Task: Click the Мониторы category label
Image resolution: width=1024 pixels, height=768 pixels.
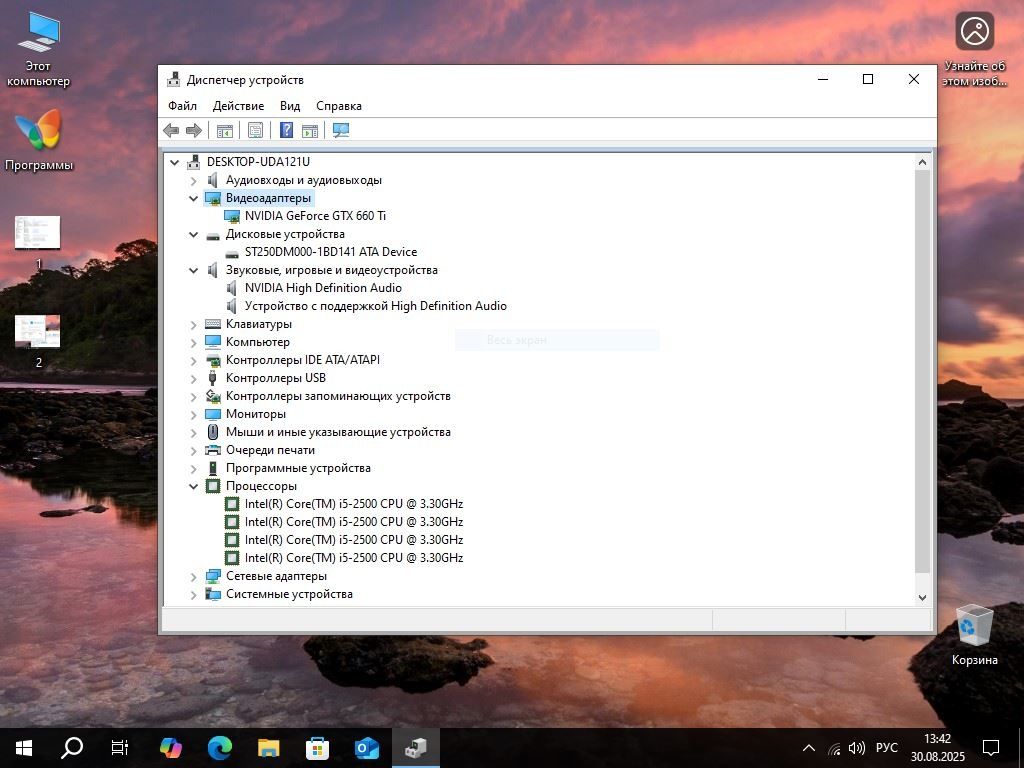Action: click(256, 414)
